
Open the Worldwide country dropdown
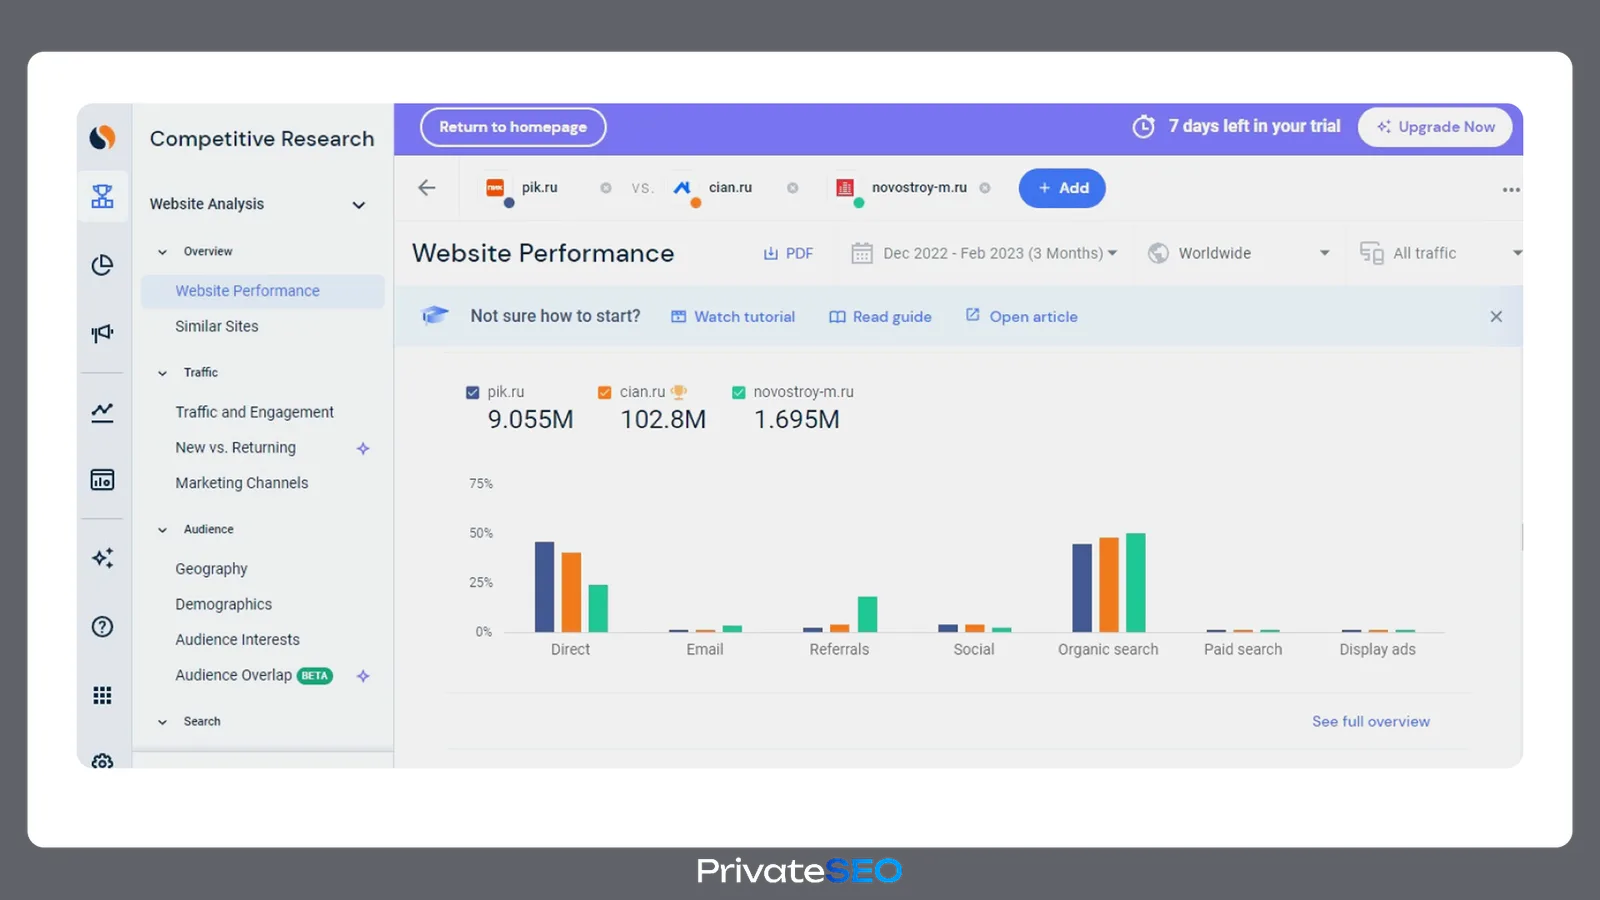click(1240, 253)
